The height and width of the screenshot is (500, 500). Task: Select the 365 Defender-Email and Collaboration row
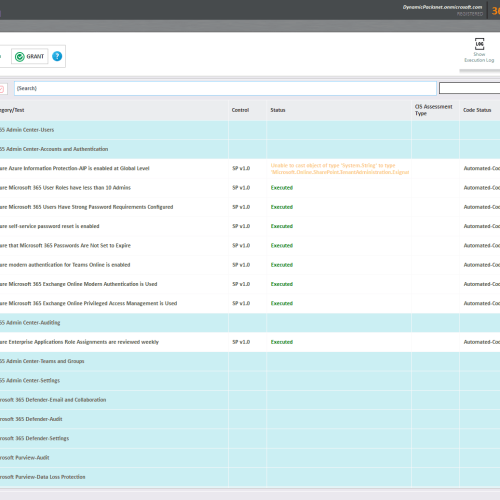coord(250,400)
